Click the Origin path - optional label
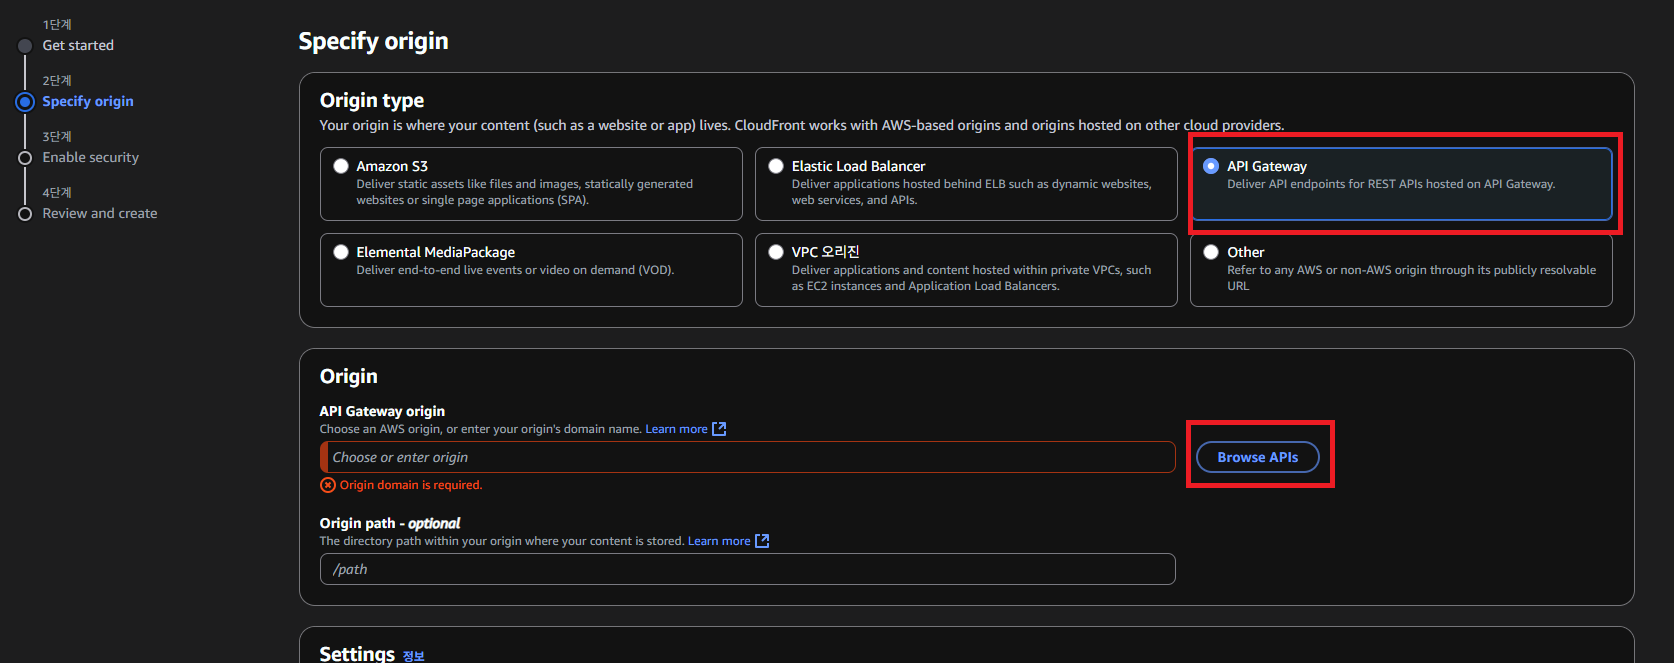Screen dimensions: 1674x663 click(390, 523)
